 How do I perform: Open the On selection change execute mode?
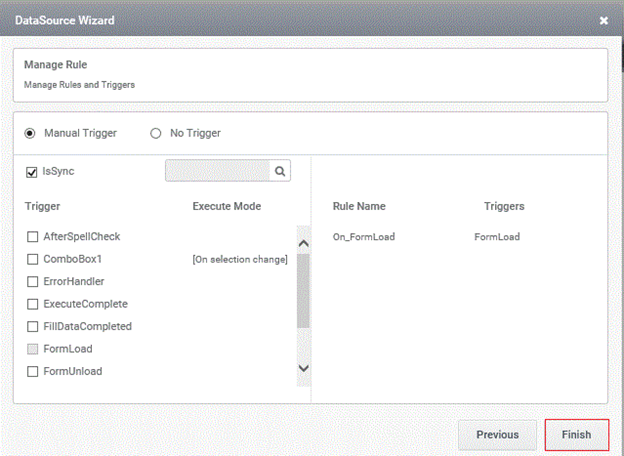point(240,259)
